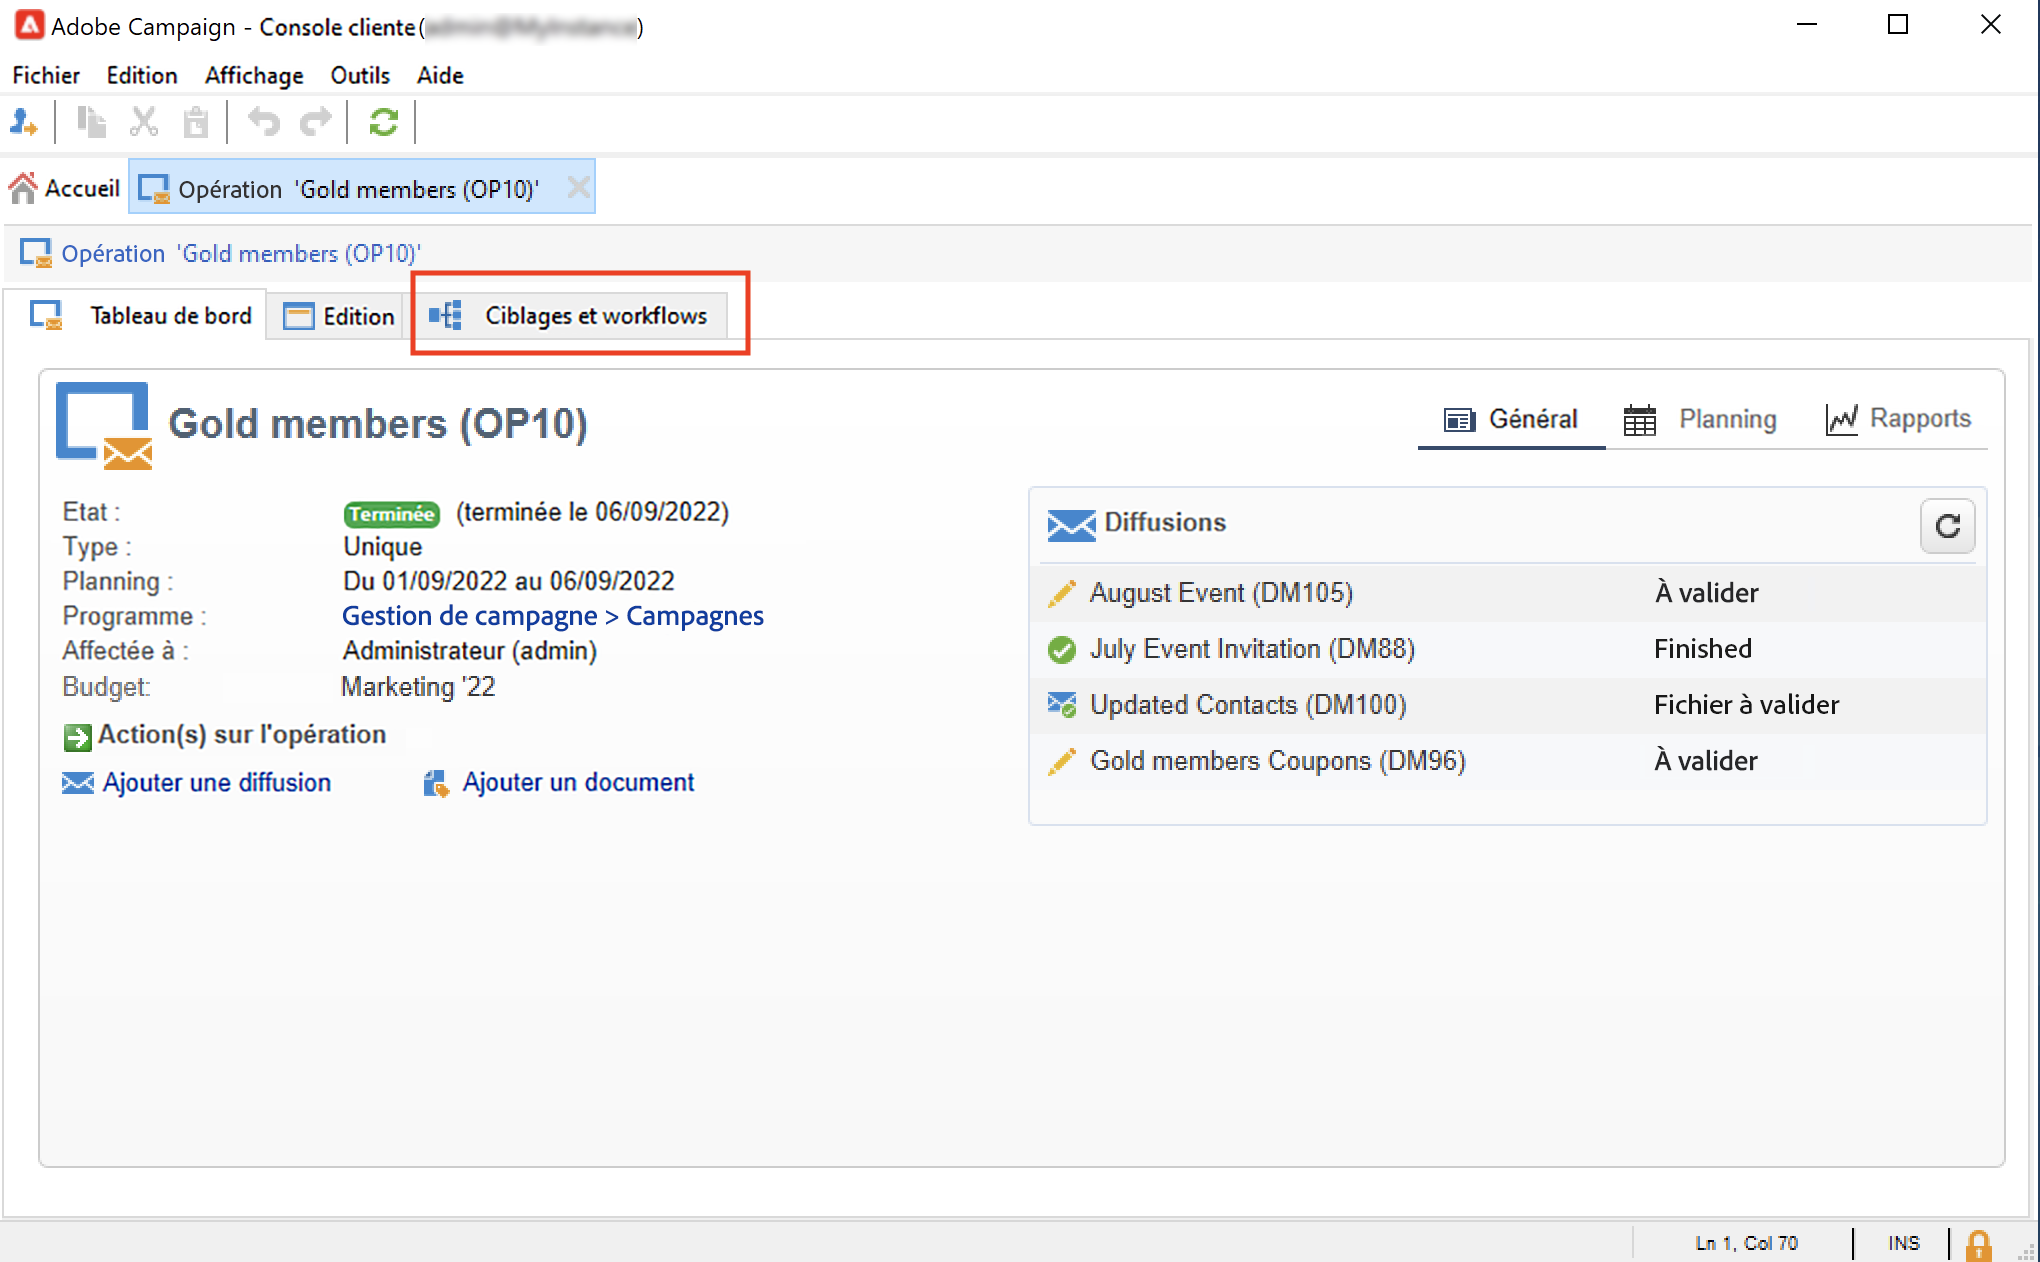Click Ajouter un document link
Image resolution: width=2040 pixels, height=1262 pixels.
click(577, 783)
